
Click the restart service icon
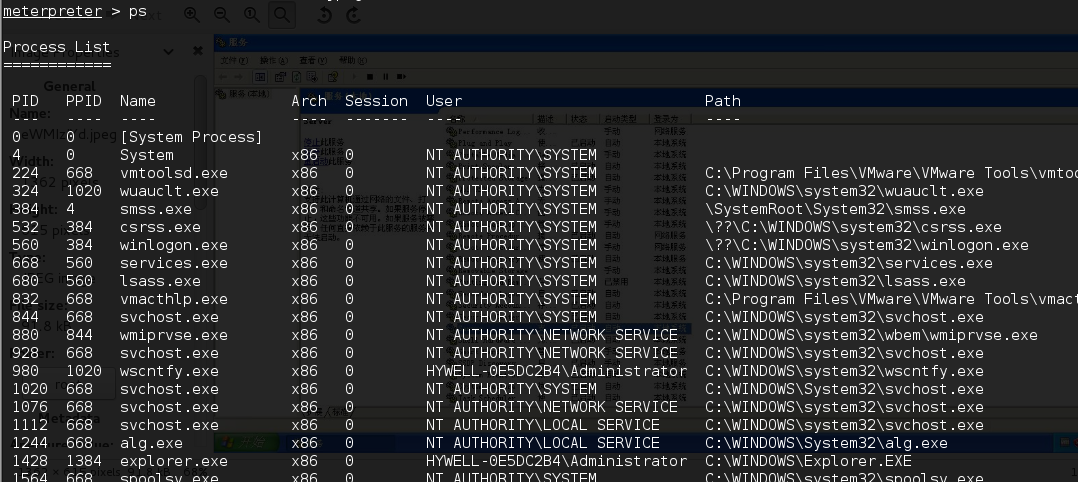point(402,76)
